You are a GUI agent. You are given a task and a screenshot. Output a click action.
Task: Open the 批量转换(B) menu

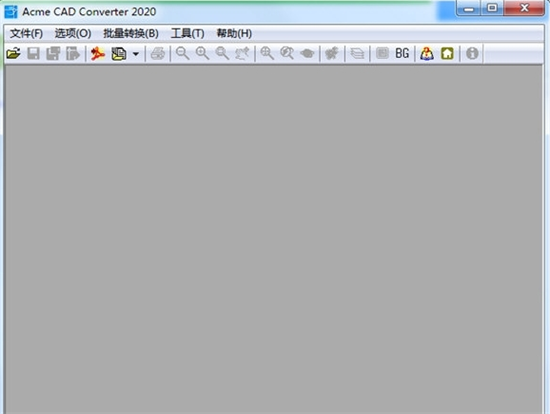pyautogui.click(x=131, y=34)
